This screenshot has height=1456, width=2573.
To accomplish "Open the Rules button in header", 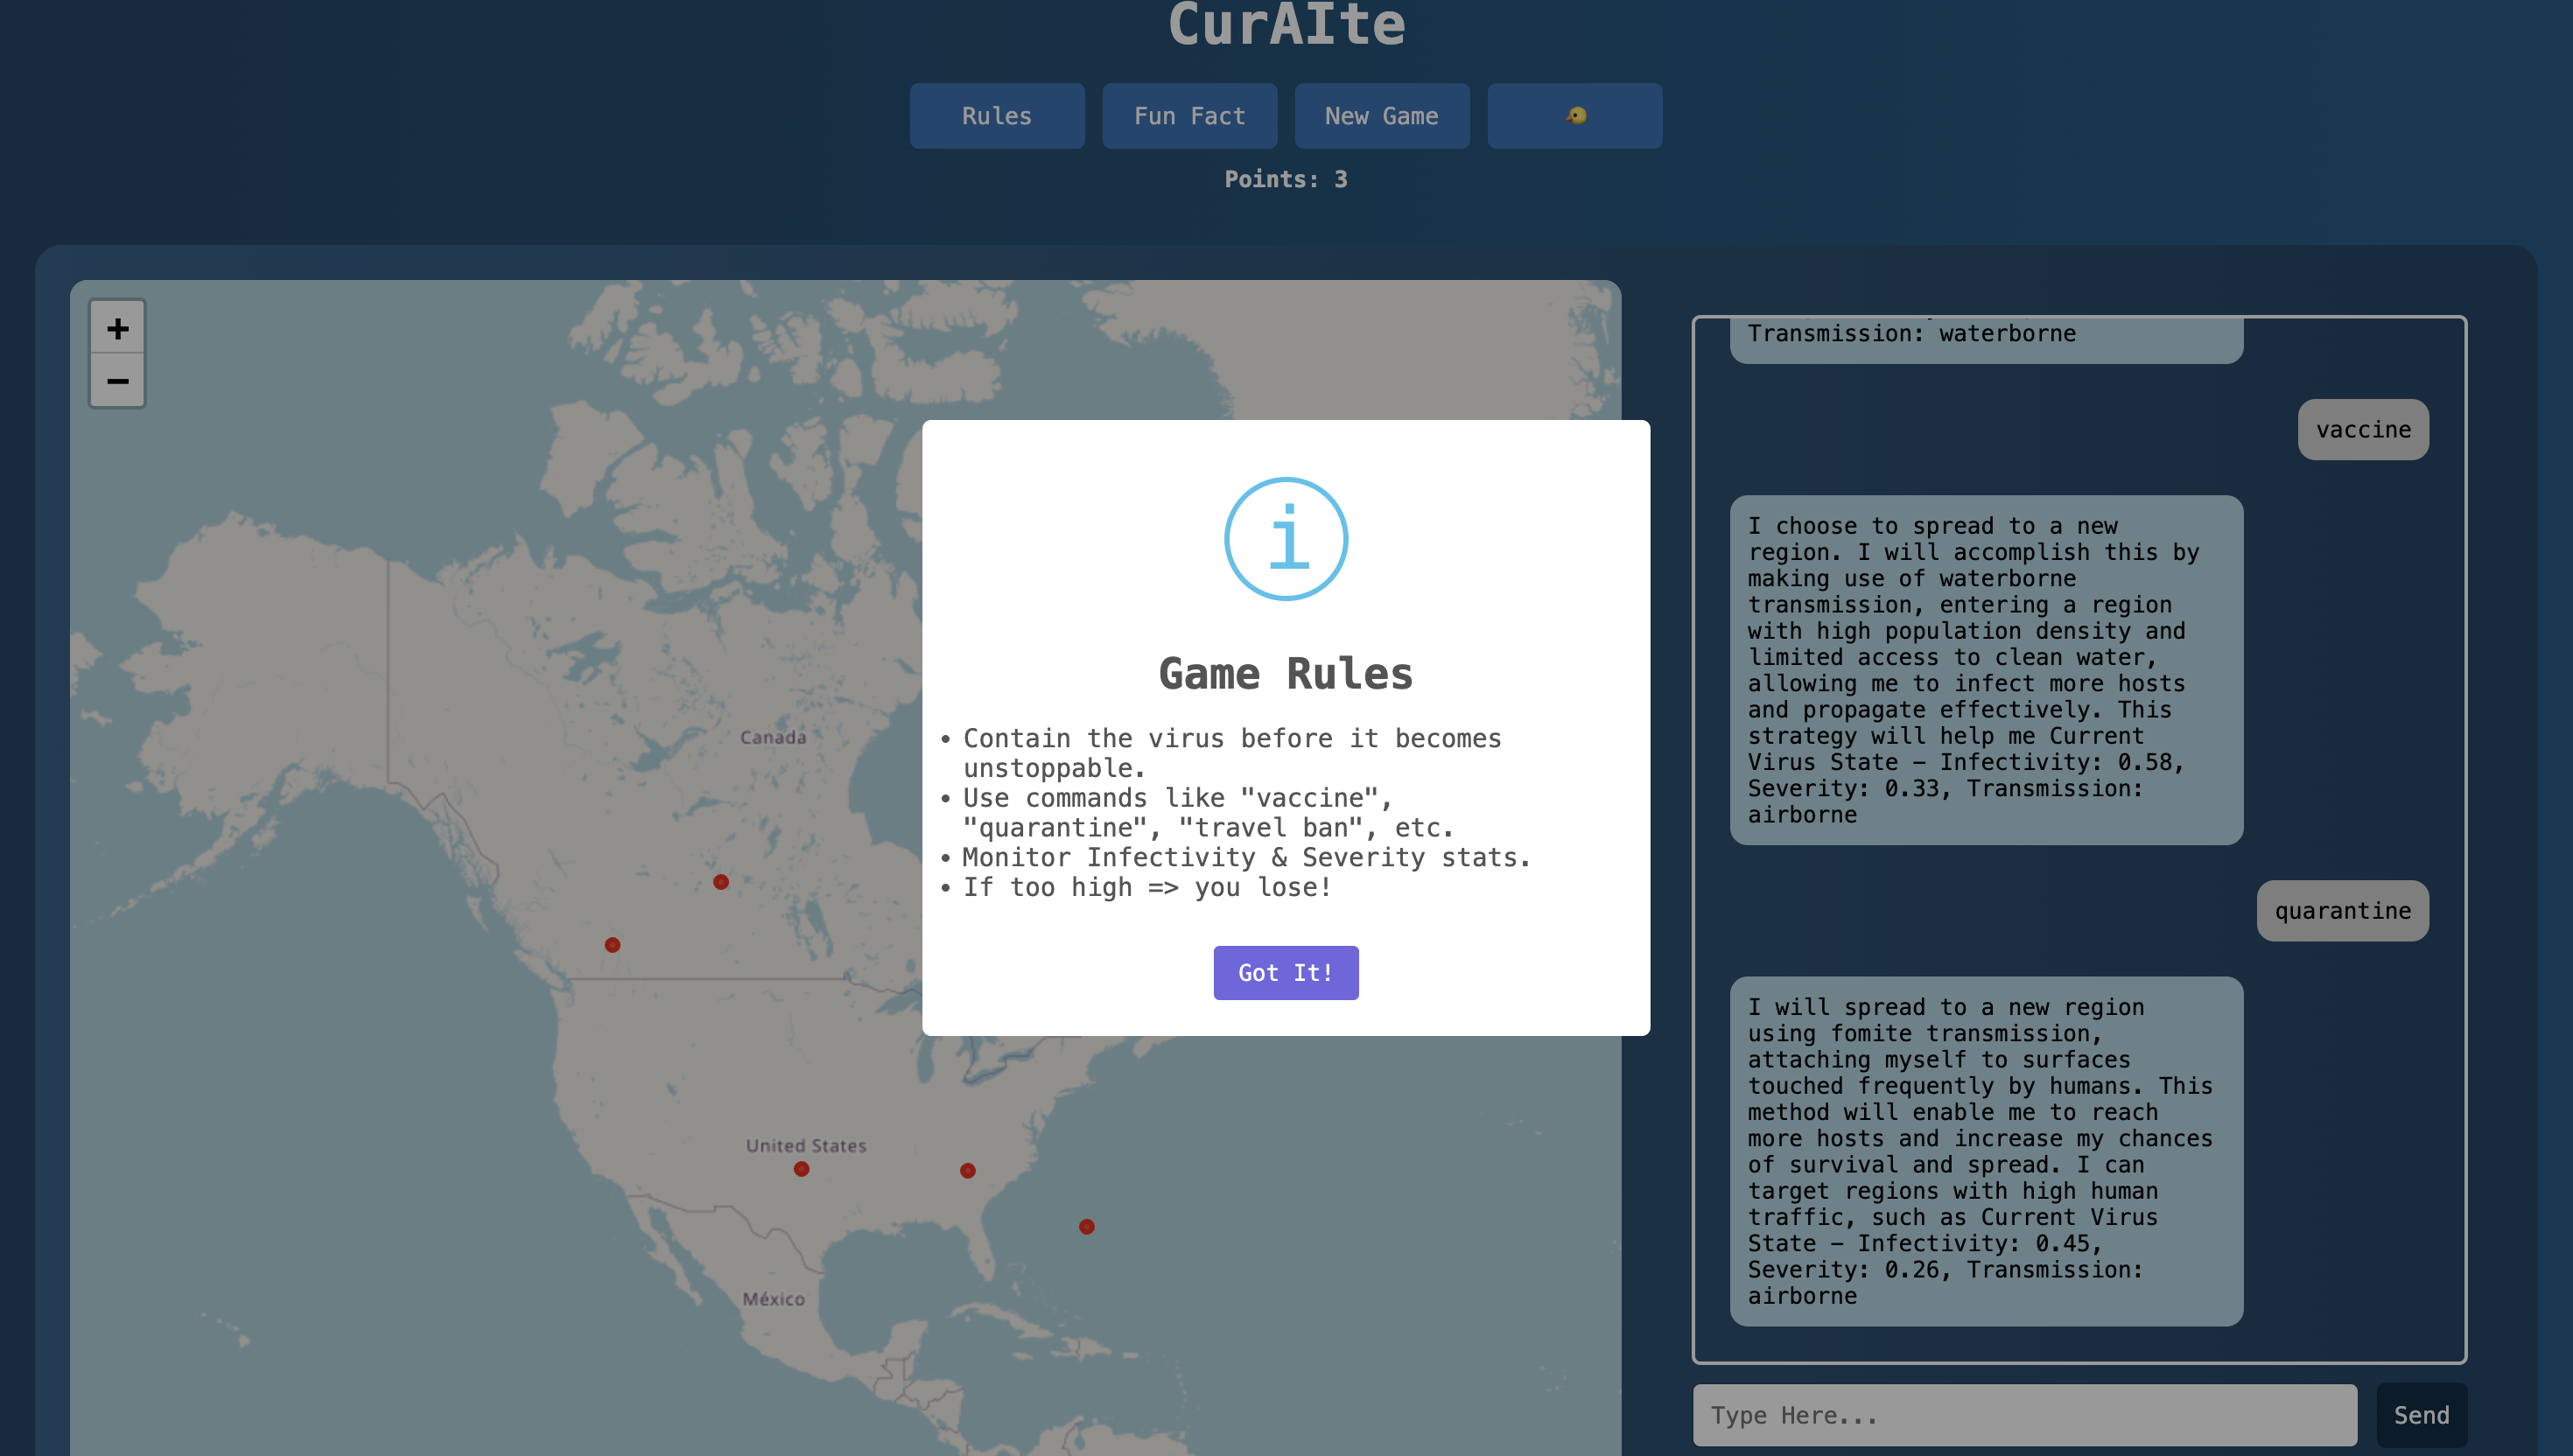I will [x=996, y=116].
